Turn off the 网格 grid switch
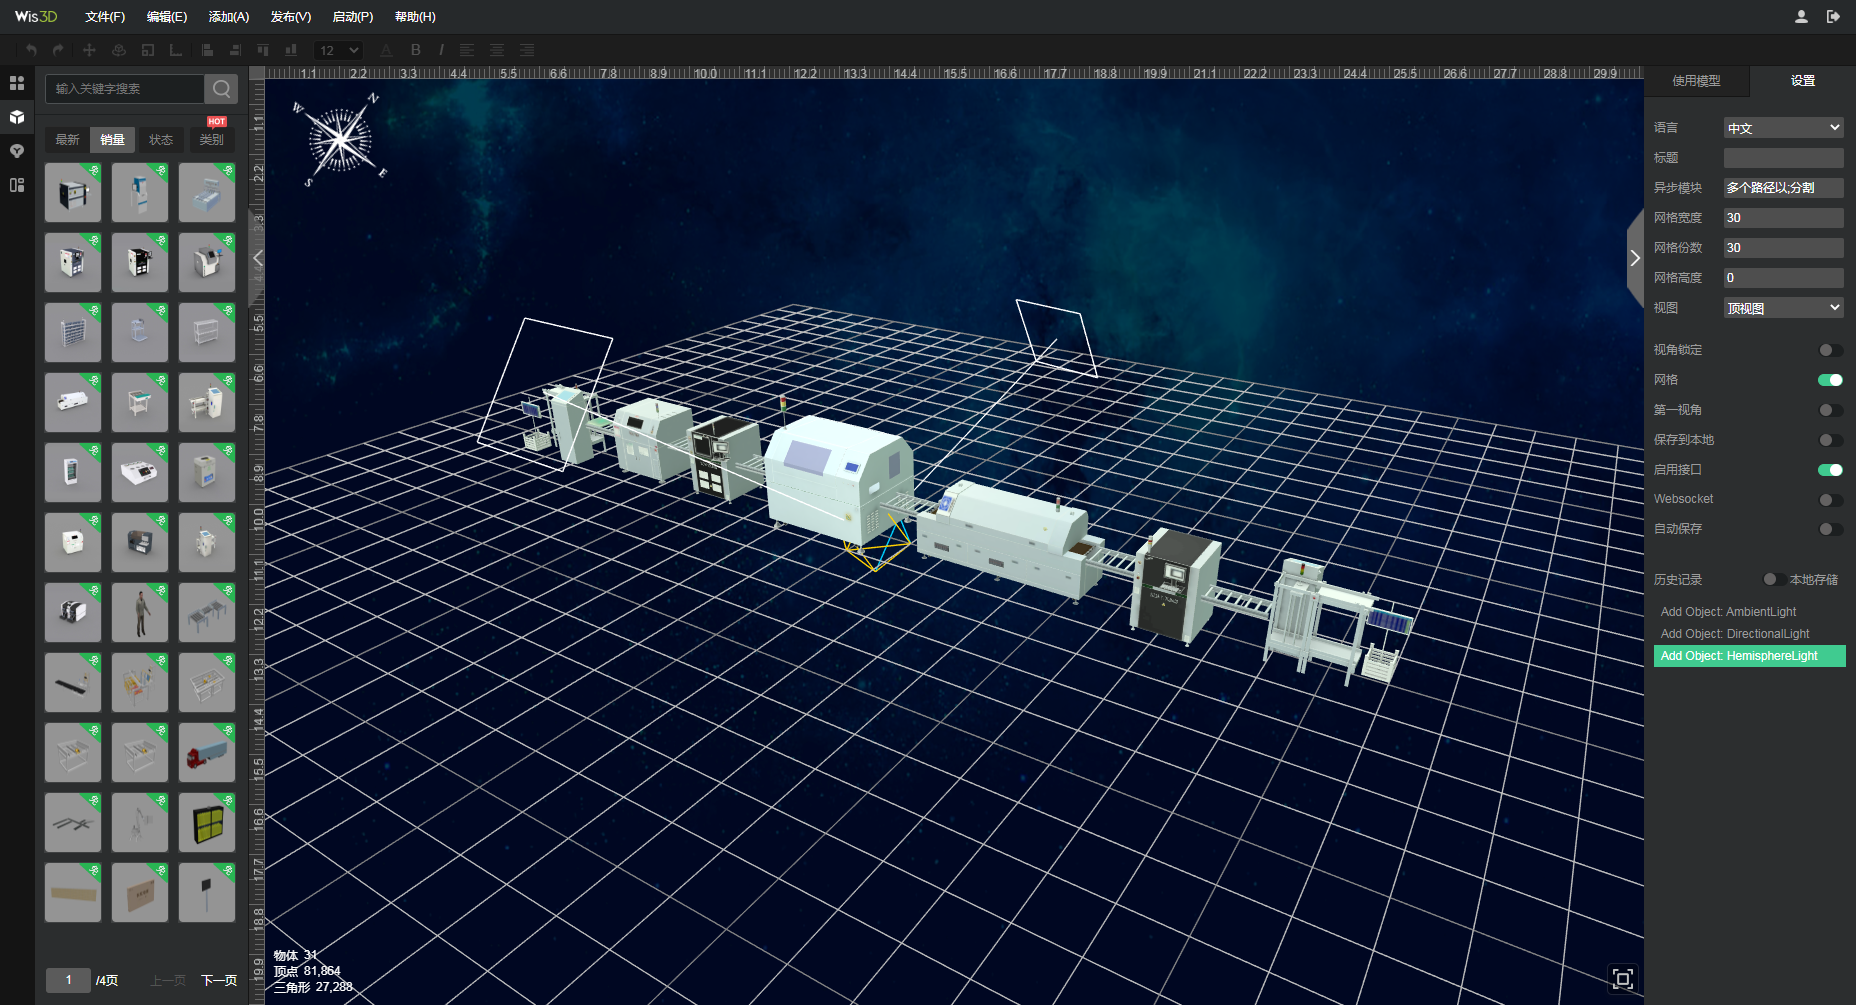Image resolution: width=1856 pixels, height=1005 pixels. click(x=1830, y=380)
